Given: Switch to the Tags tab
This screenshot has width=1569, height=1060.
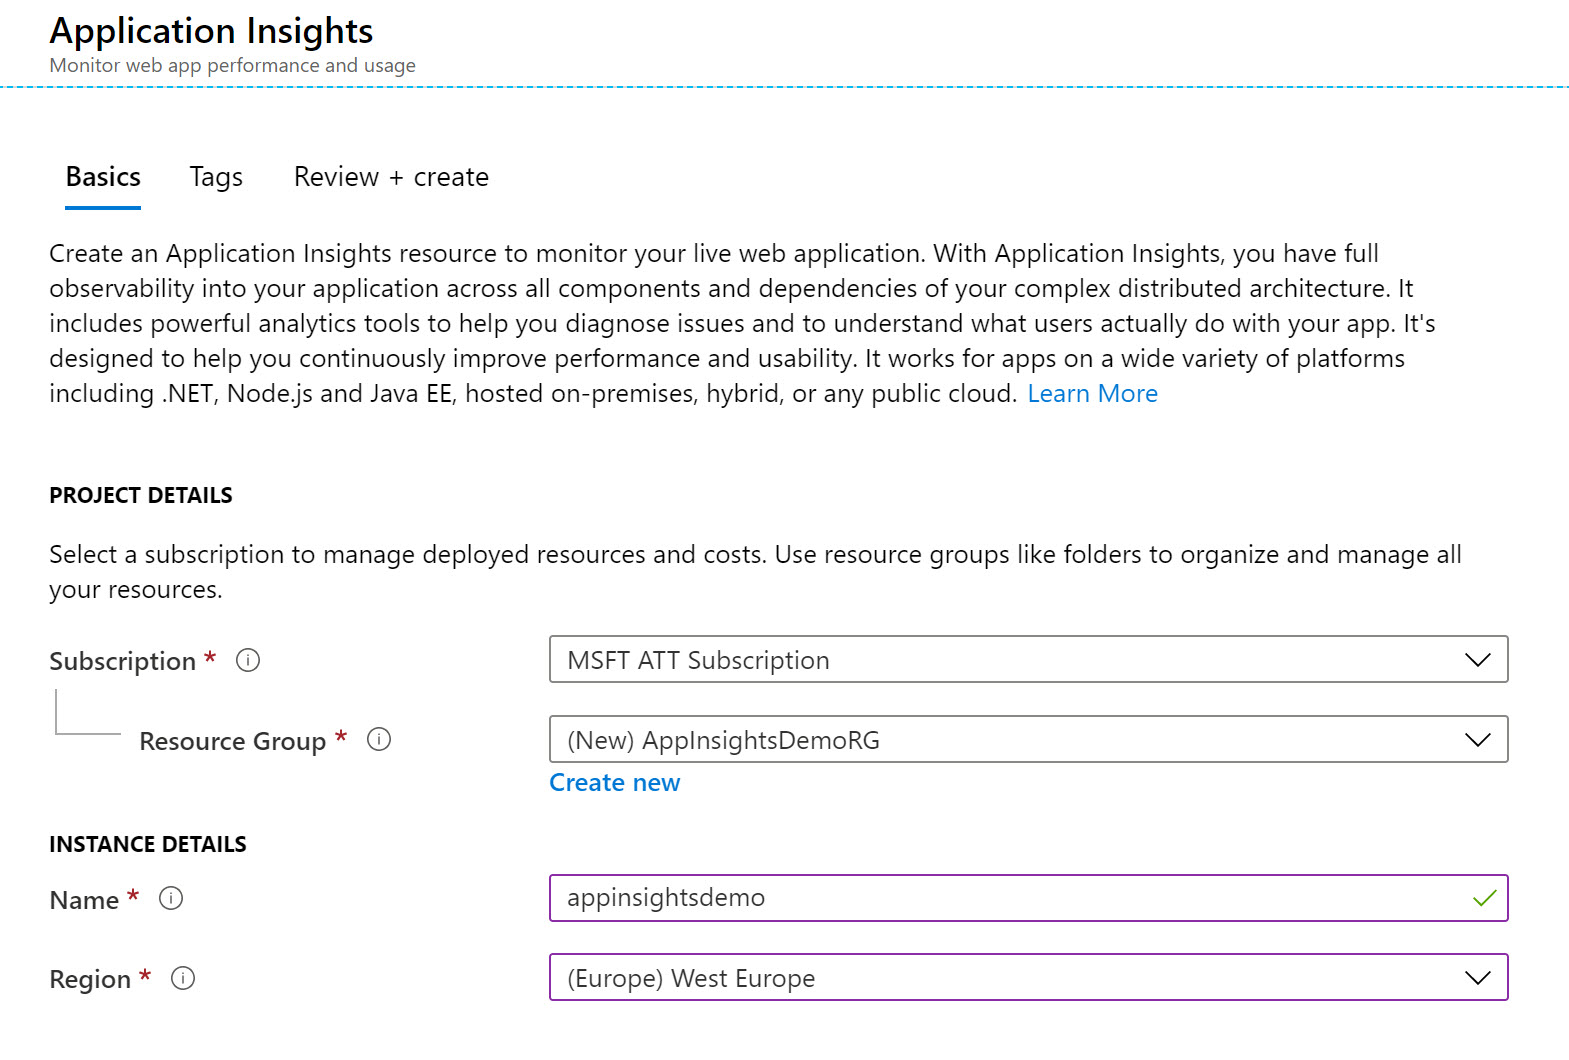Looking at the screenshot, I should point(216,177).
